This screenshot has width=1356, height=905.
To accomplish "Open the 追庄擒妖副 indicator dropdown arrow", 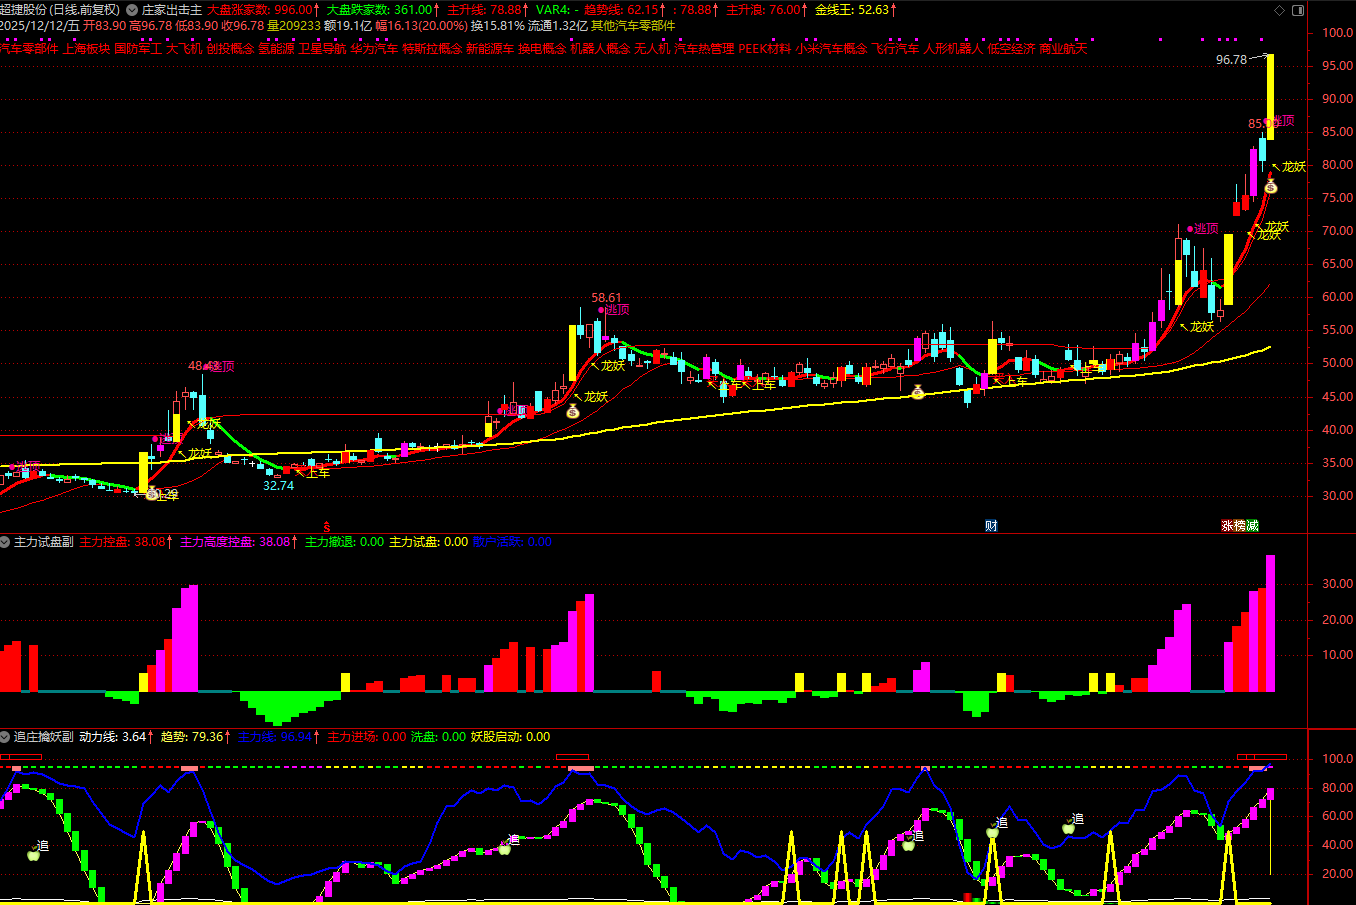I will click(x=5, y=737).
